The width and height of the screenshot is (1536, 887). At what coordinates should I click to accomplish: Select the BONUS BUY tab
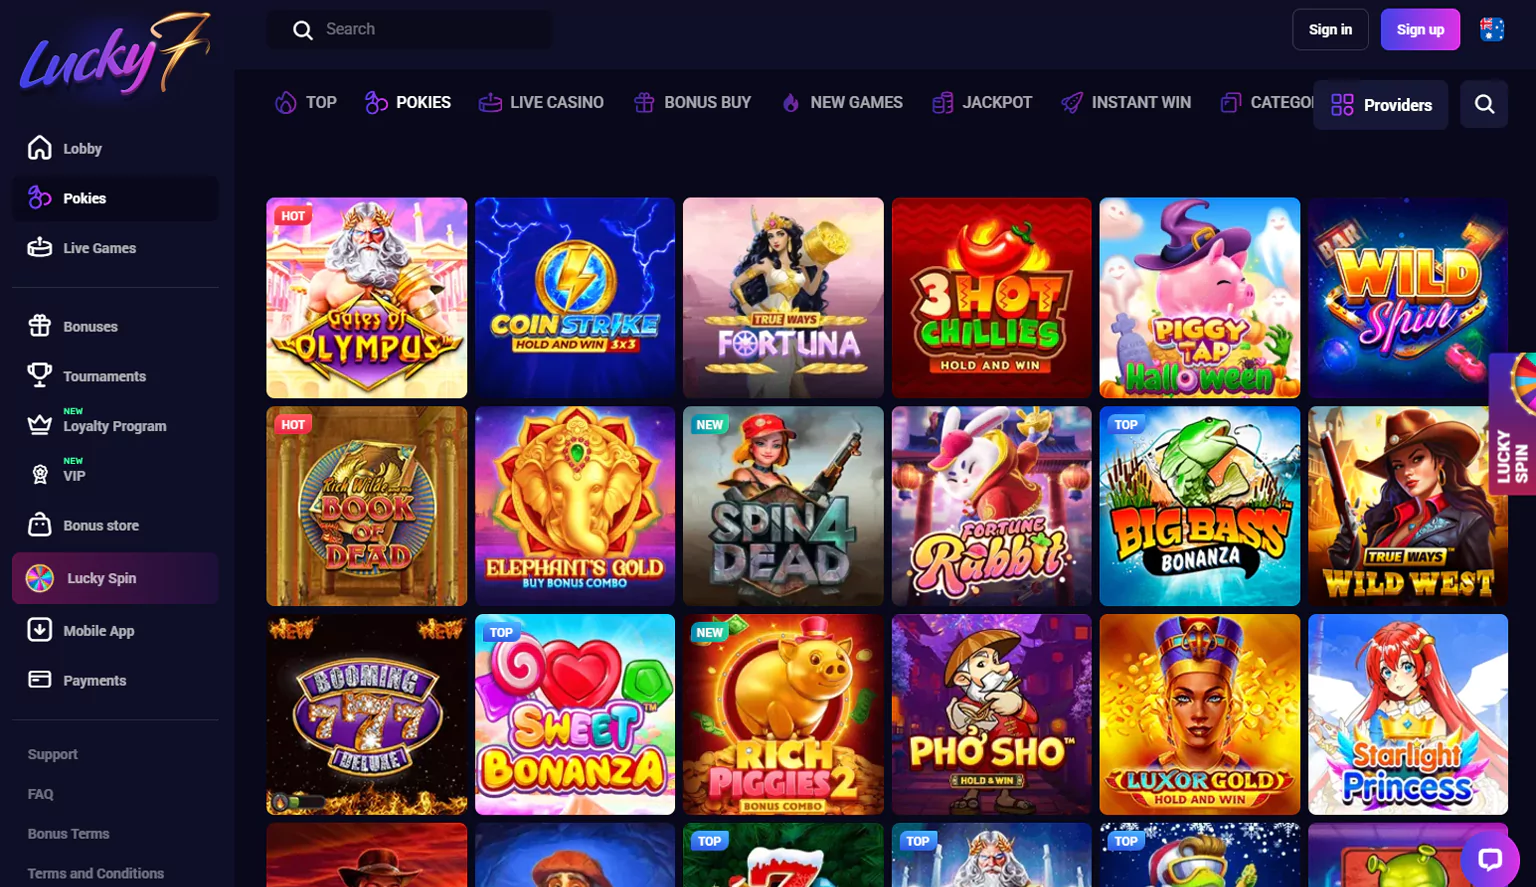pyautogui.click(x=692, y=102)
